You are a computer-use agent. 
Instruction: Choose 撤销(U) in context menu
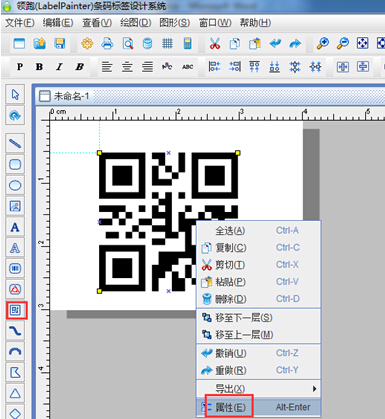tap(258, 353)
